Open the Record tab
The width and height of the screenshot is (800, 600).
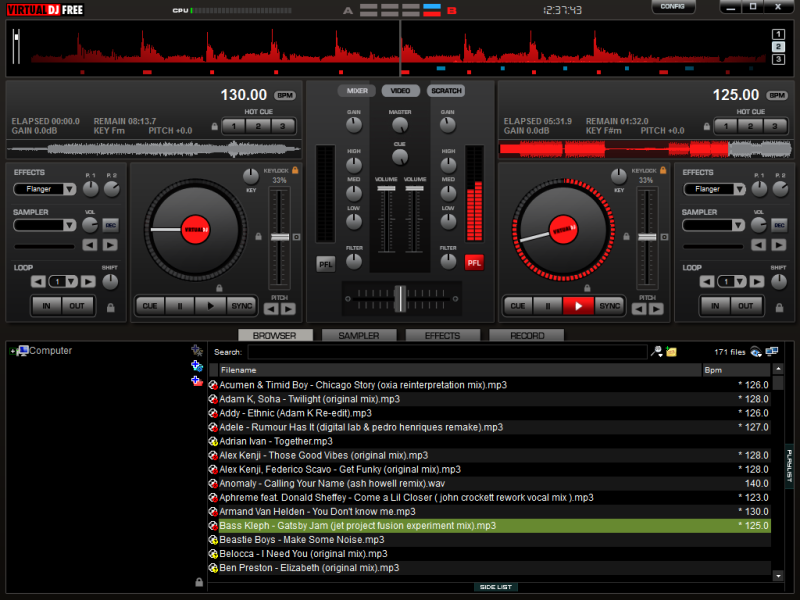coord(527,335)
